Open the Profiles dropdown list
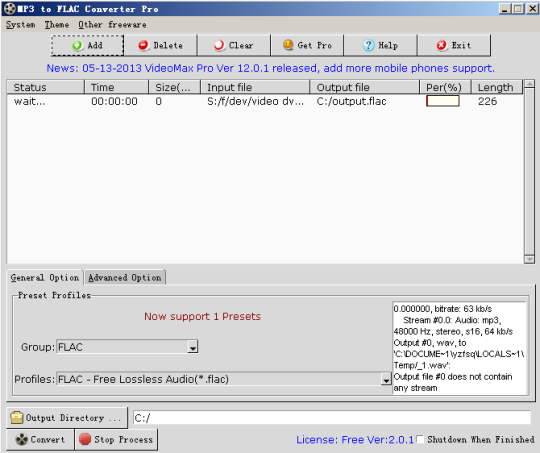 [386, 379]
